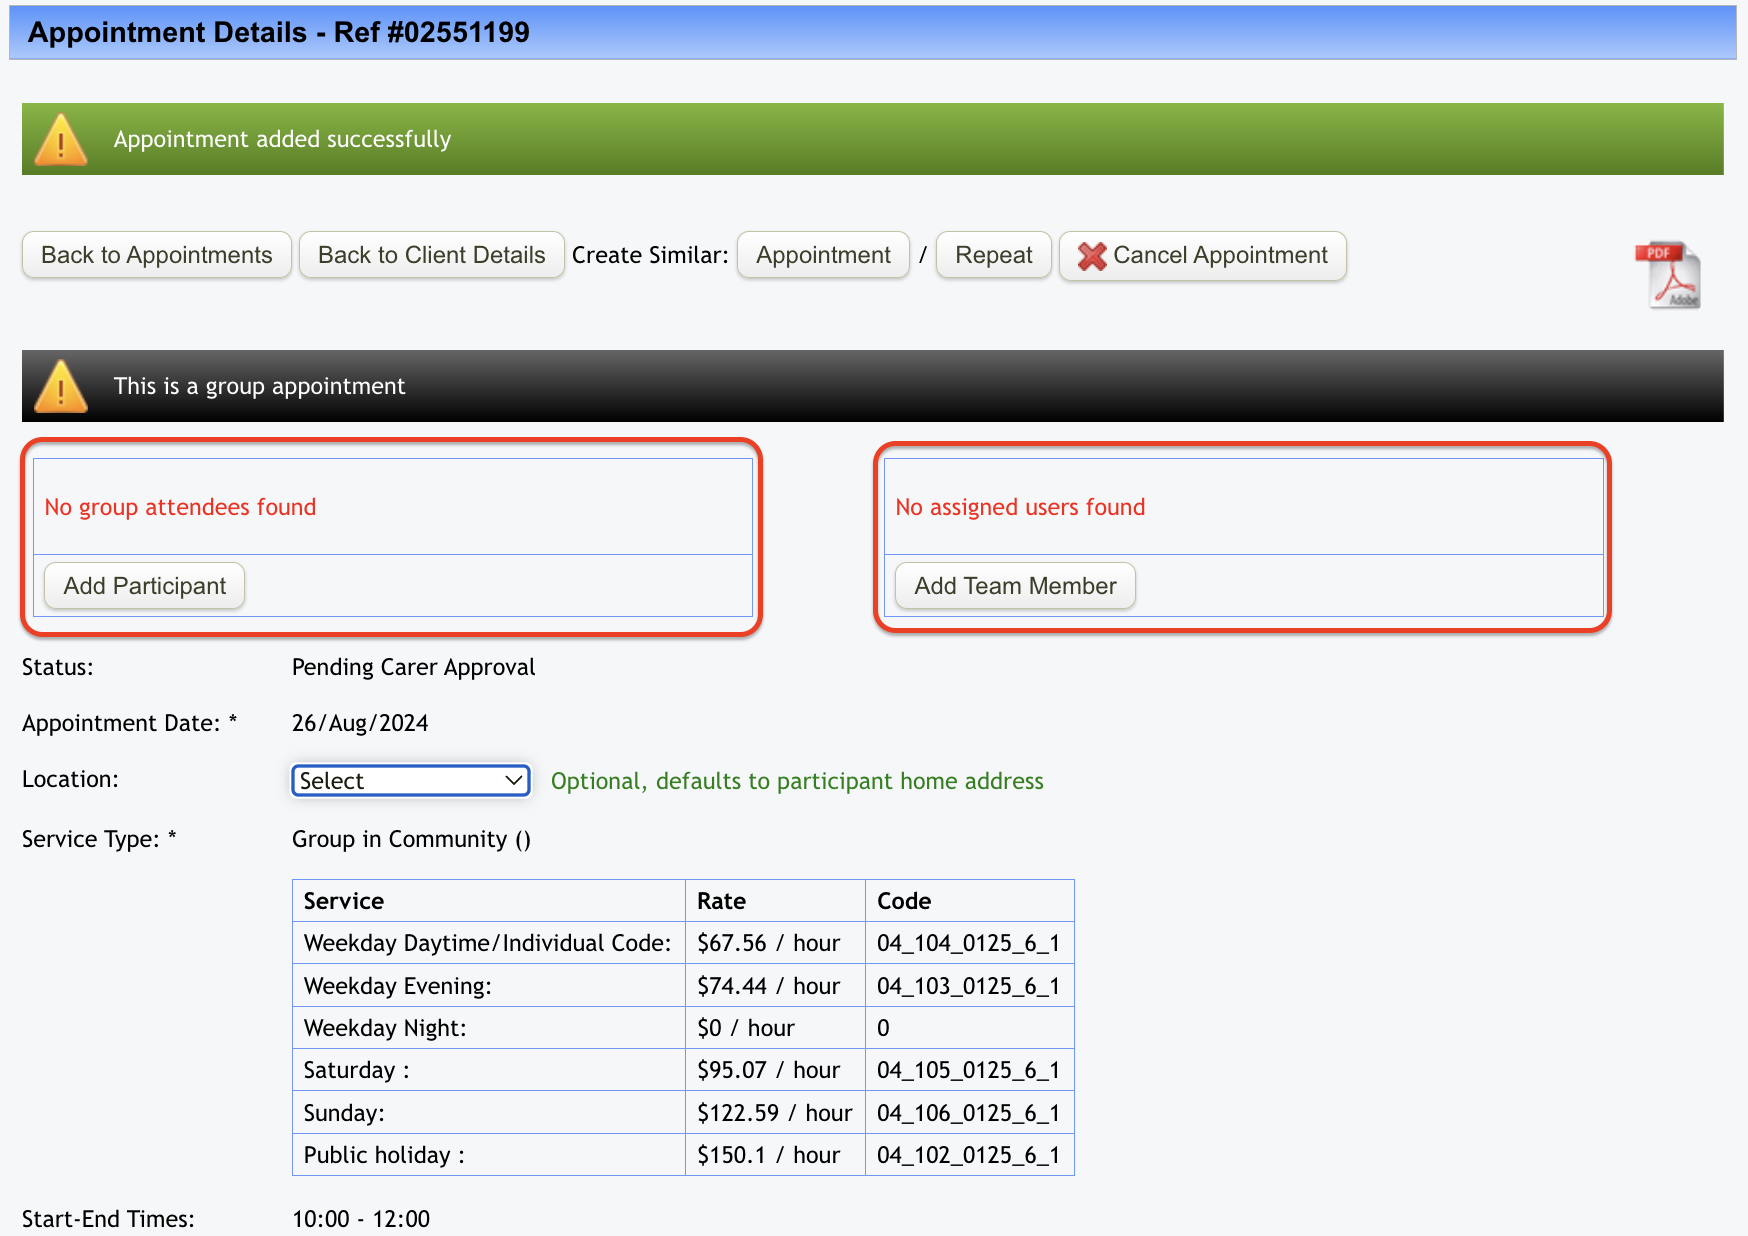Click appointment date 26/Aug/2024
The width and height of the screenshot is (1748, 1236).
[x=360, y=723]
